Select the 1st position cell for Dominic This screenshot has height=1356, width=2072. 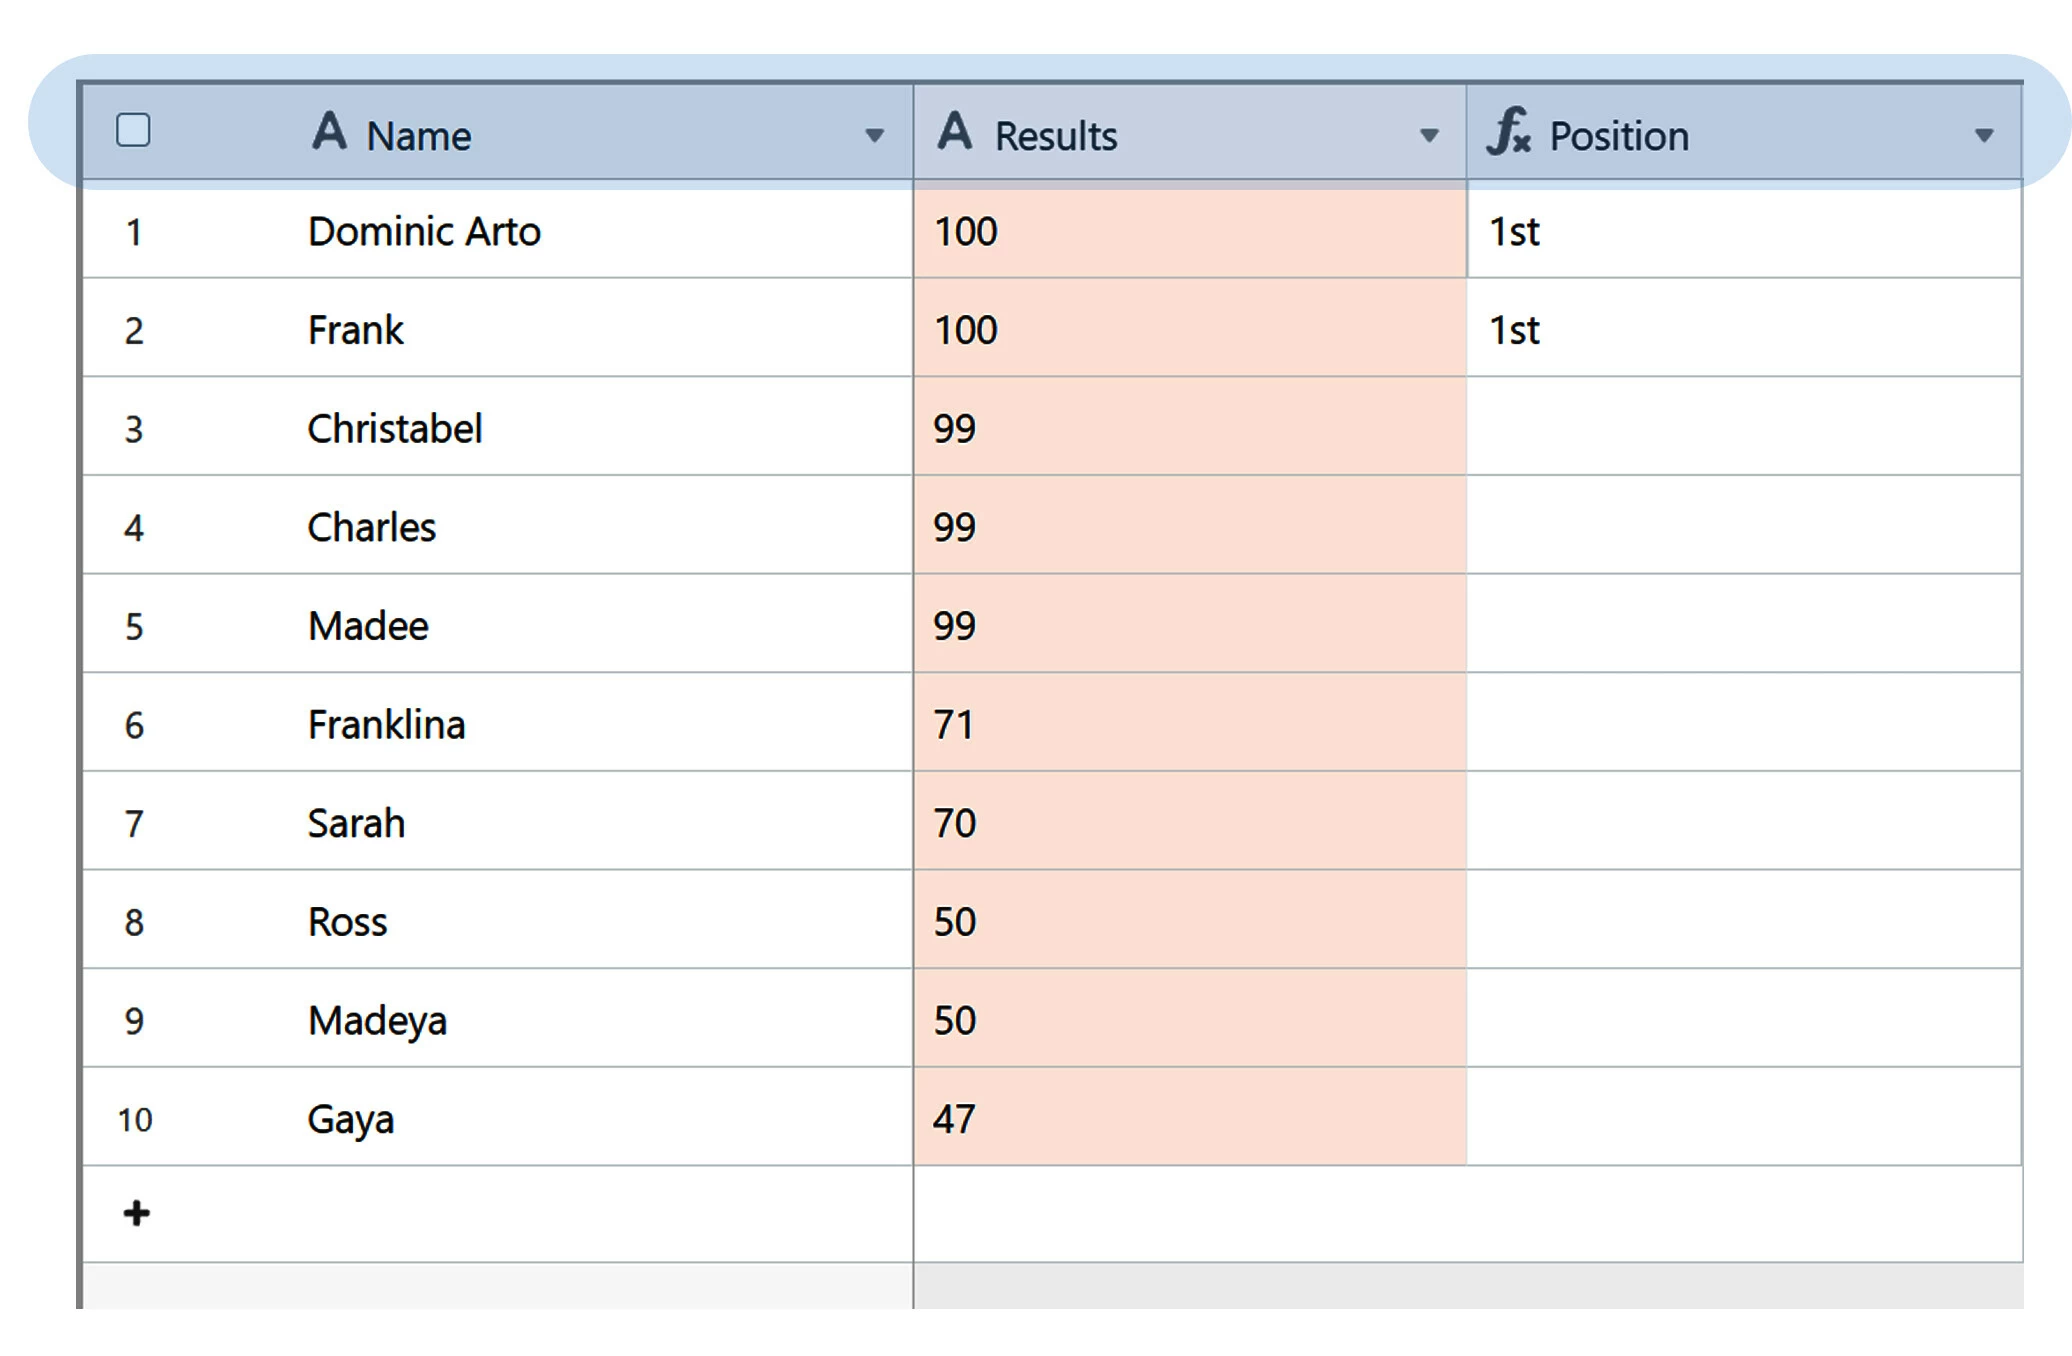coord(1744,231)
